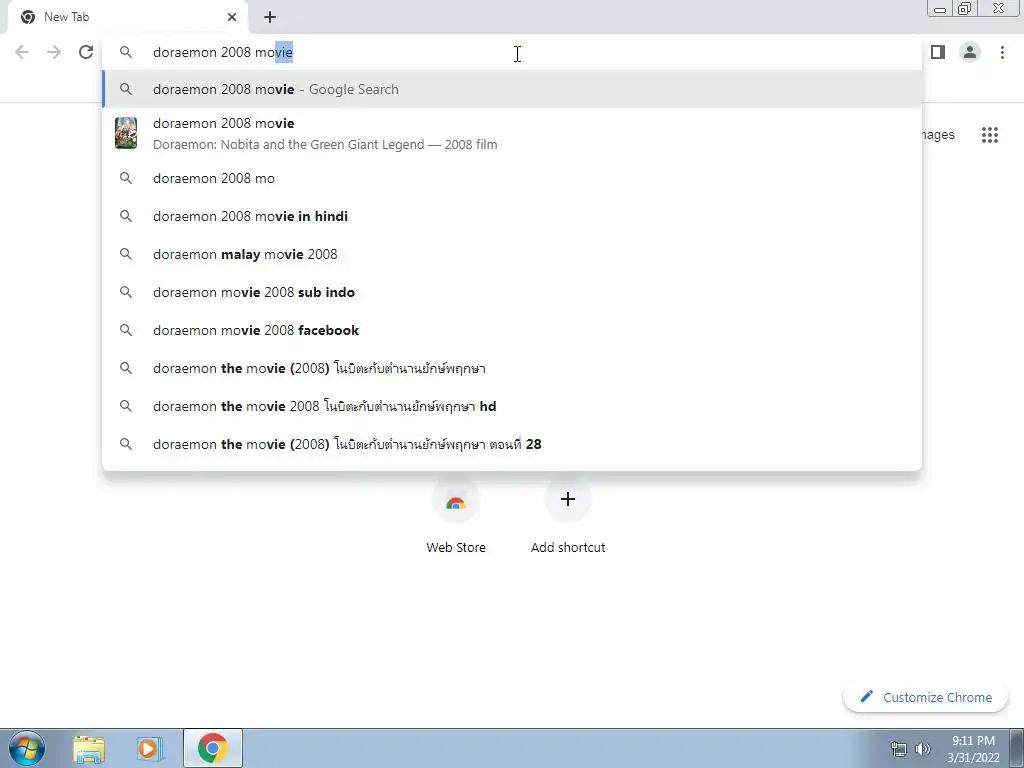Open the volume speaker tray icon
The width and height of the screenshot is (1024, 768).
923,749
